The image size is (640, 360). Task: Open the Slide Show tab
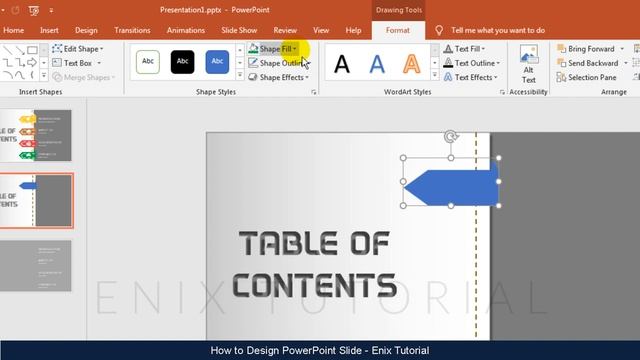239,30
